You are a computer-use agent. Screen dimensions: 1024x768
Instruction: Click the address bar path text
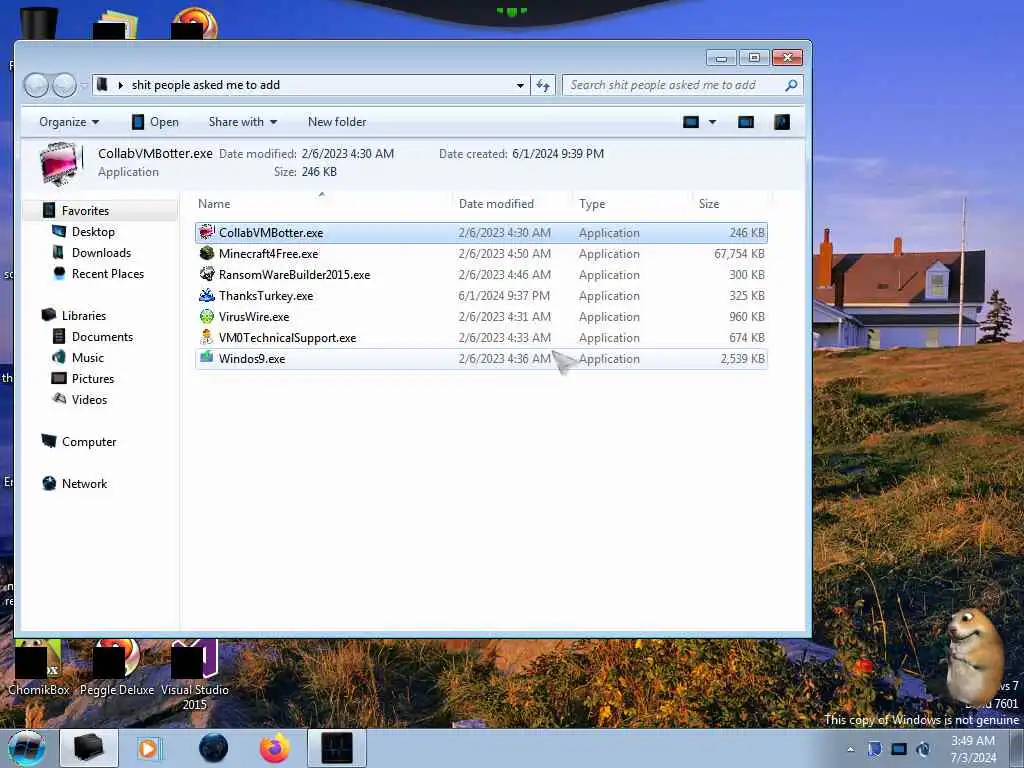206,85
